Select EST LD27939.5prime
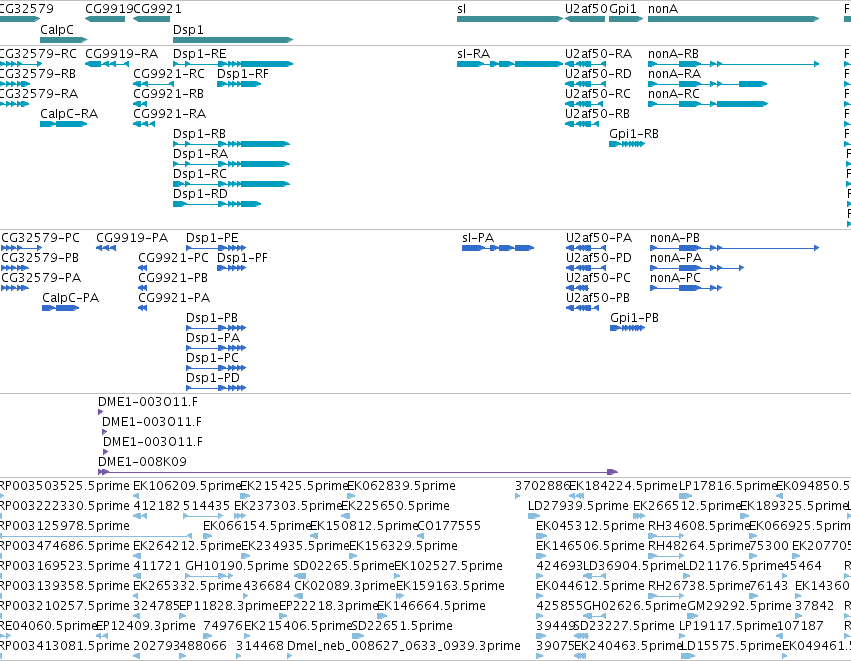Viewport: 851px width, 661px height. 578,506
